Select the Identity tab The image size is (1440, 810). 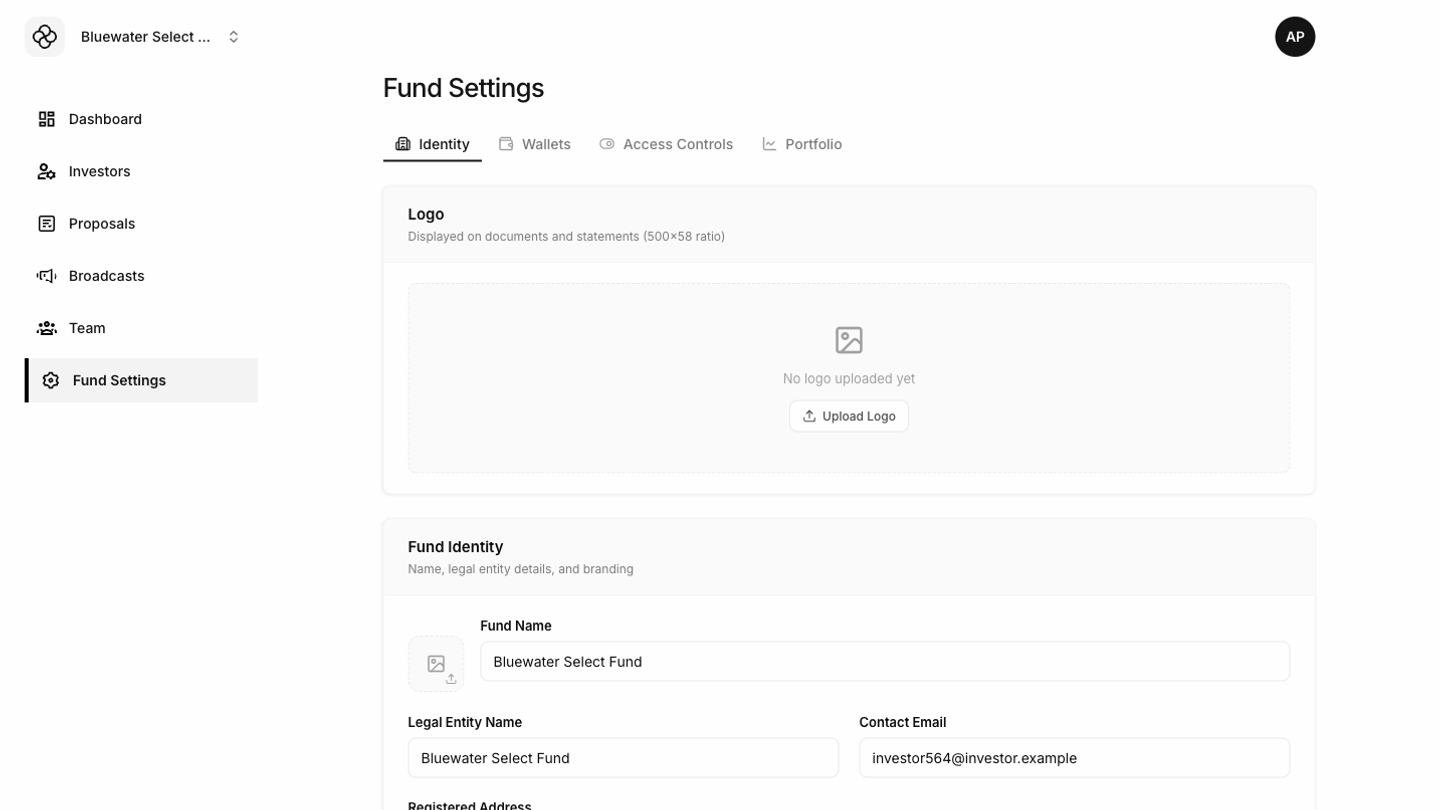tap(432, 144)
